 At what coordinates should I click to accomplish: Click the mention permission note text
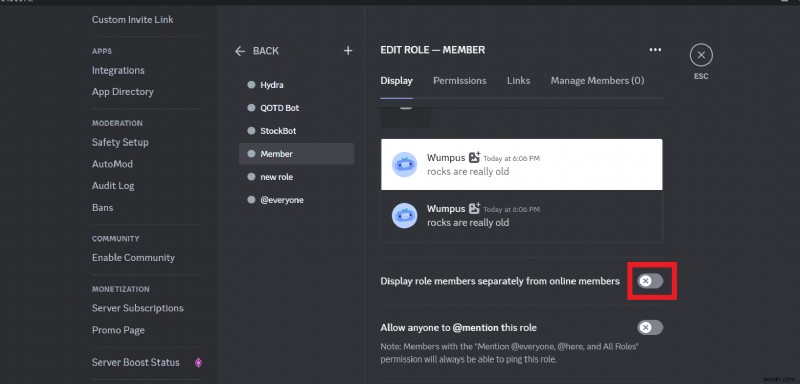click(510, 353)
